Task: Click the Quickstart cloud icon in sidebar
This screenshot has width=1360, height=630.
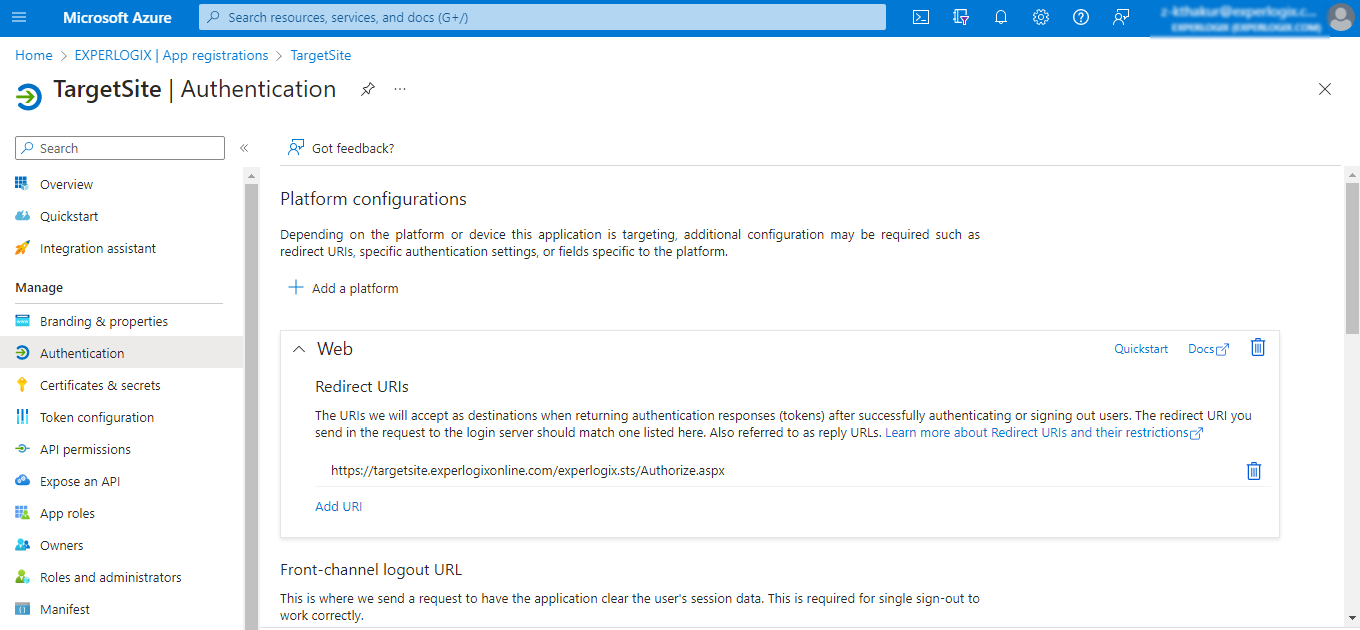Action: (22, 216)
